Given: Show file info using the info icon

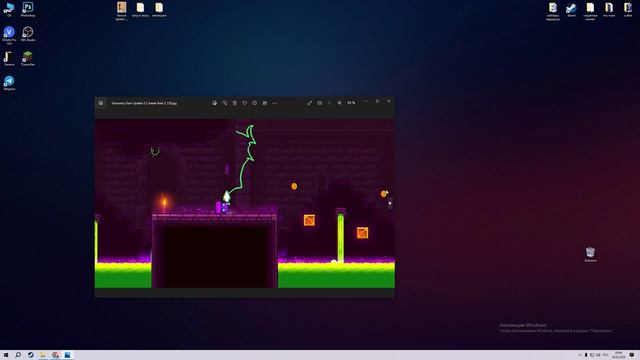Looking at the screenshot, I should pos(255,103).
